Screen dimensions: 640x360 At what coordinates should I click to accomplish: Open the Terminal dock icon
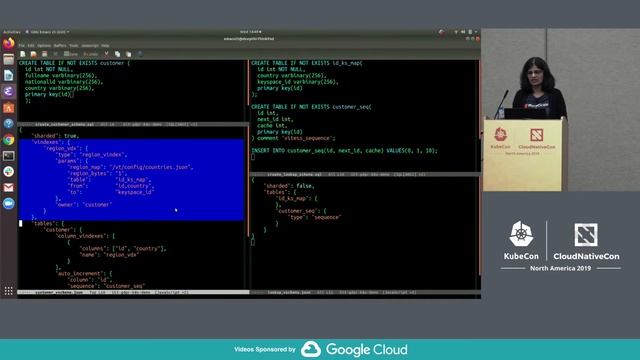point(9,156)
